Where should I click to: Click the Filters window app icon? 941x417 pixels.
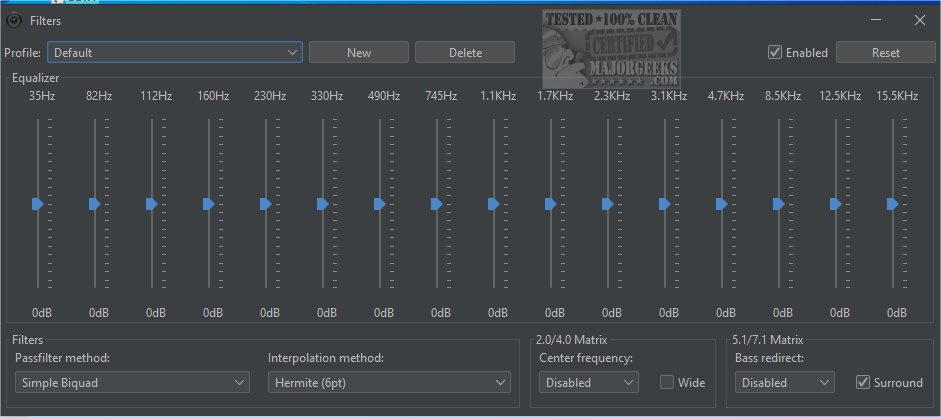point(14,21)
